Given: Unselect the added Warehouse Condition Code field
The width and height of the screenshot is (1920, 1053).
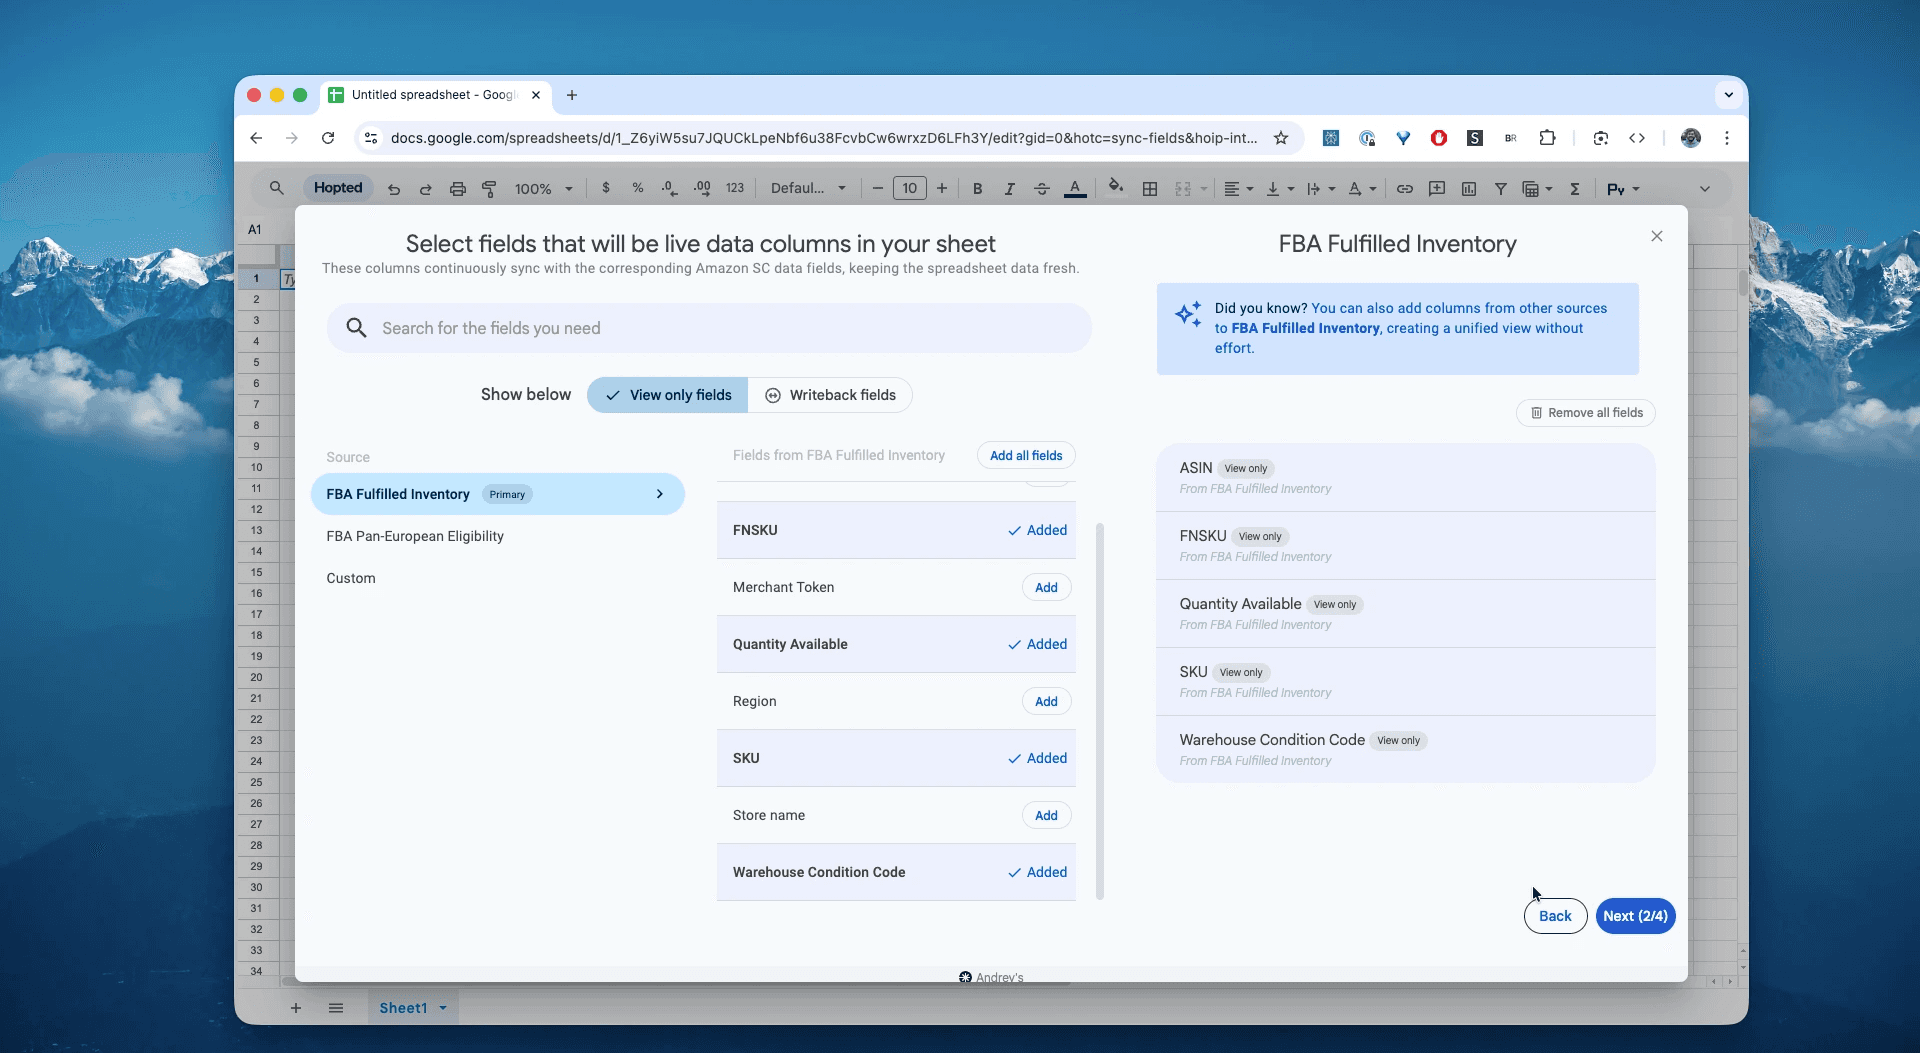Looking at the screenshot, I should 1038,872.
